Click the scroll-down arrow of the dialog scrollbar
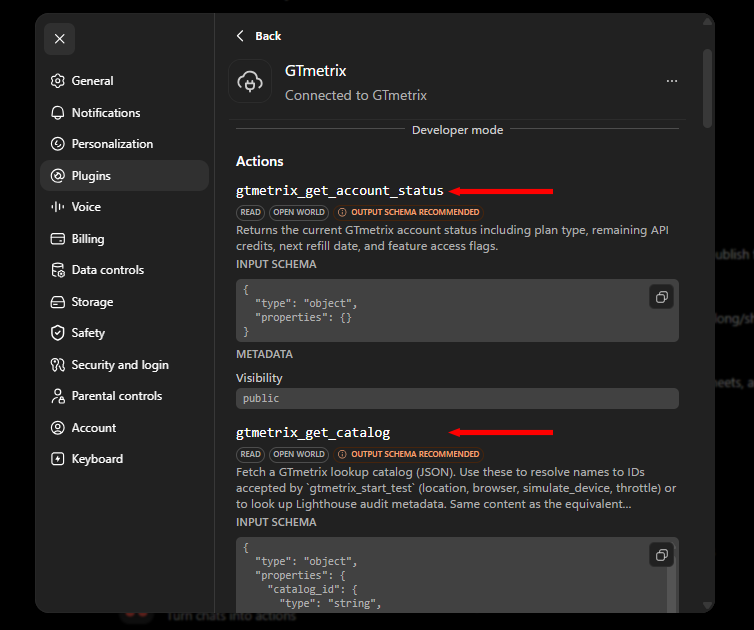Viewport: 754px width, 630px height. point(707,605)
